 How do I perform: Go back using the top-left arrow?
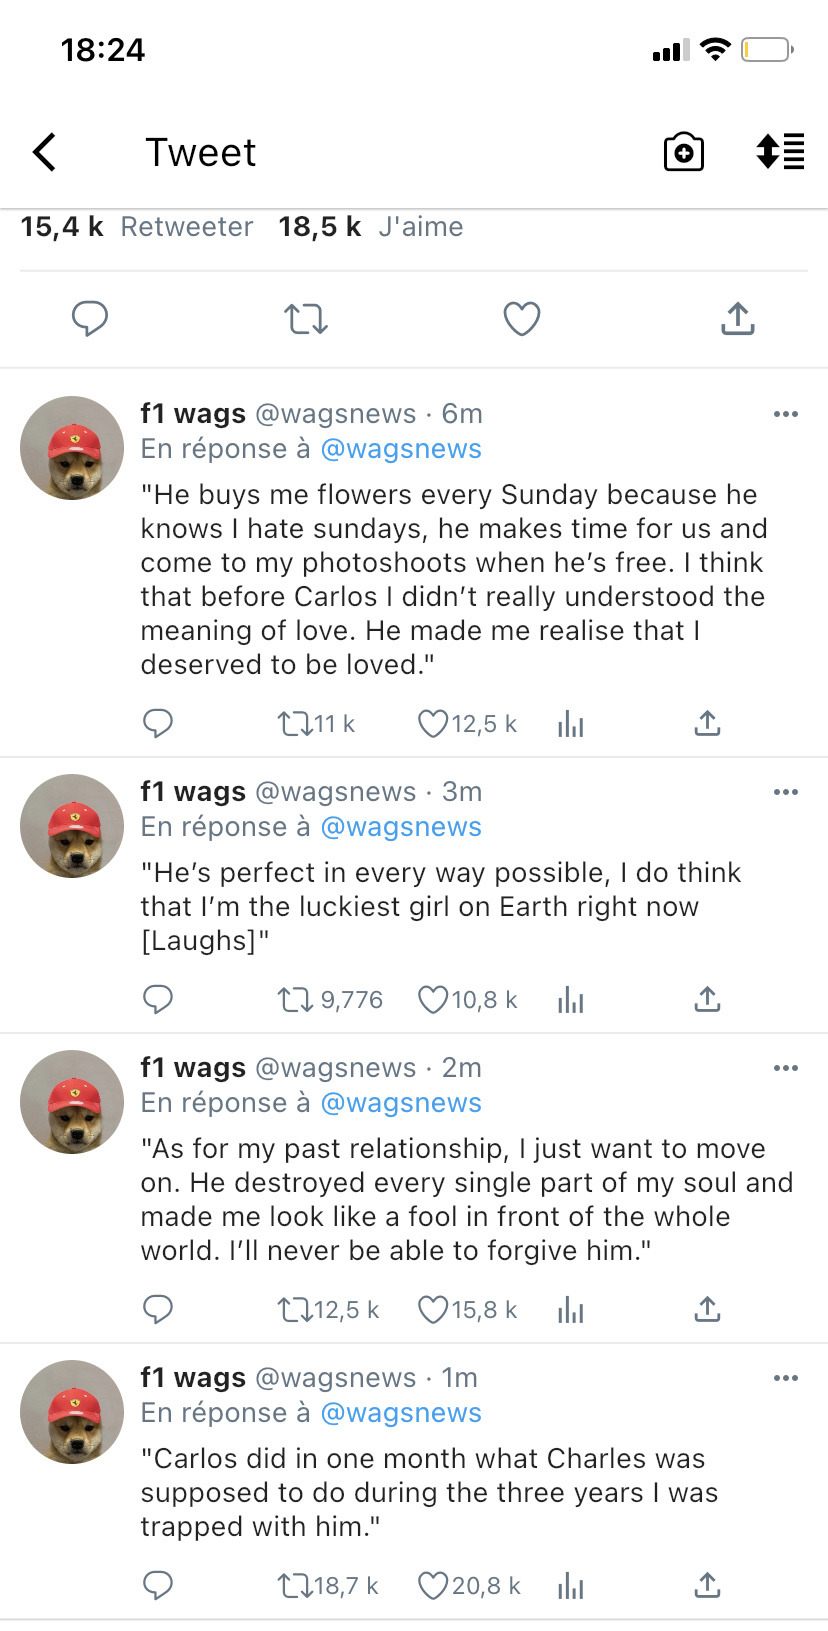pyautogui.click(x=45, y=153)
